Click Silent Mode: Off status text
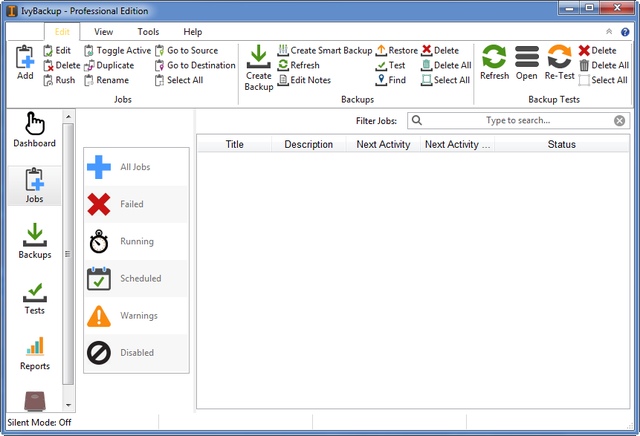The height and width of the screenshot is (436, 640). [39, 423]
